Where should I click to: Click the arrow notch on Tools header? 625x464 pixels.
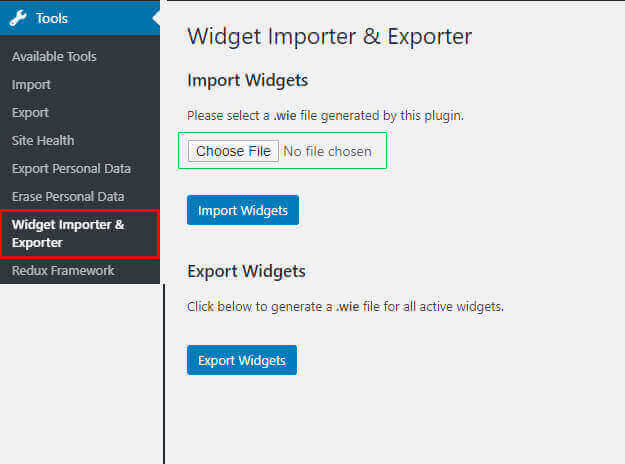155,18
